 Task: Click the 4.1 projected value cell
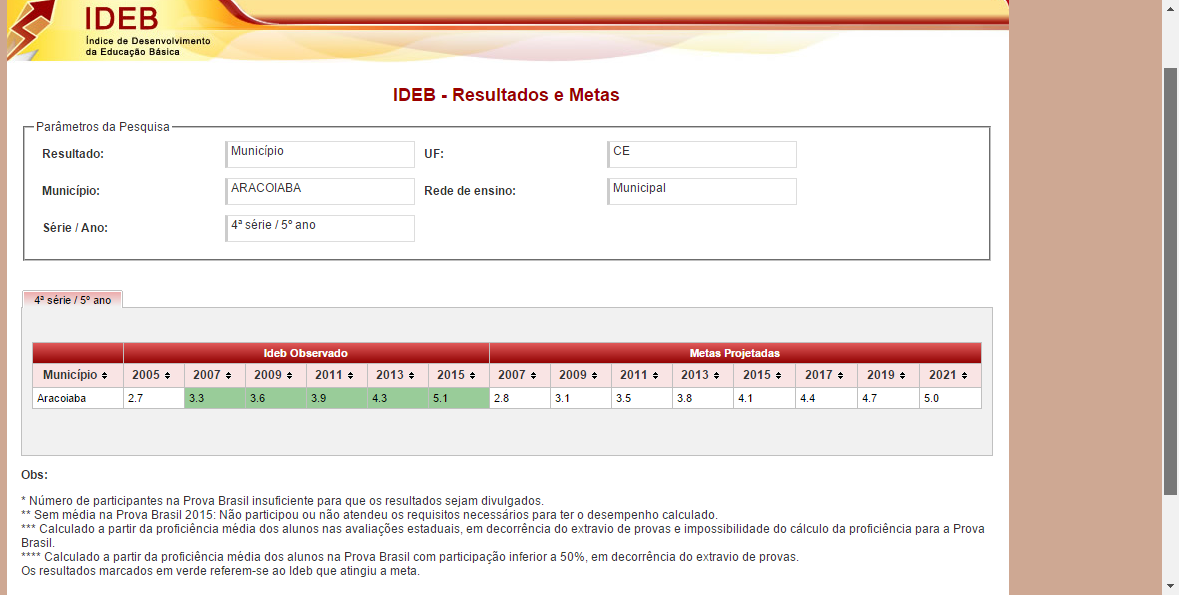(765, 398)
